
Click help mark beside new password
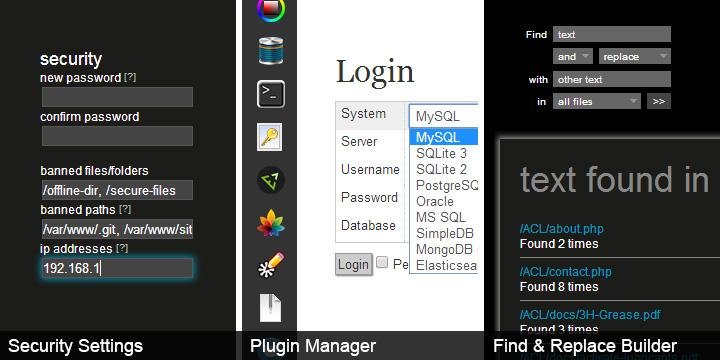130,78
